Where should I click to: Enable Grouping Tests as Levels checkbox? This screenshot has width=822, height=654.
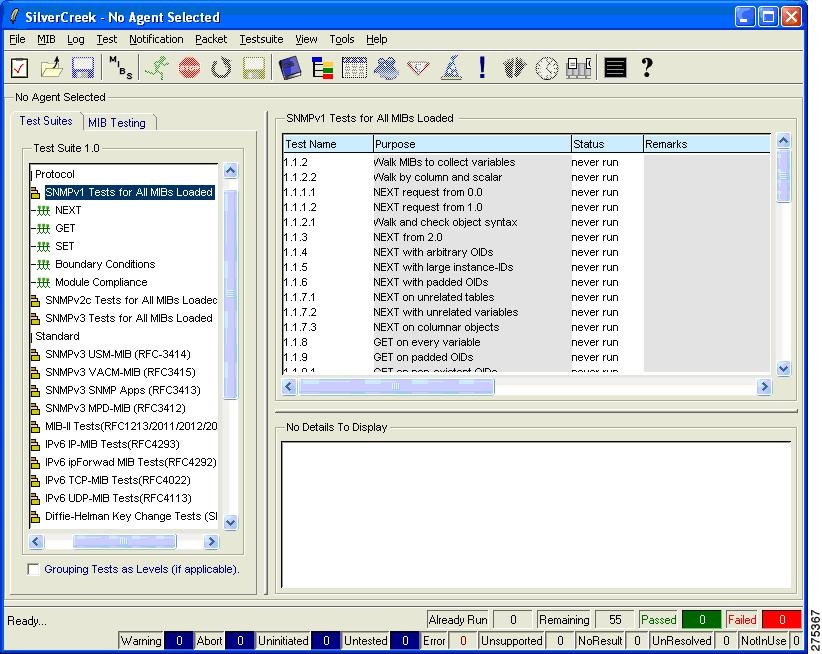[x=33, y=570]
